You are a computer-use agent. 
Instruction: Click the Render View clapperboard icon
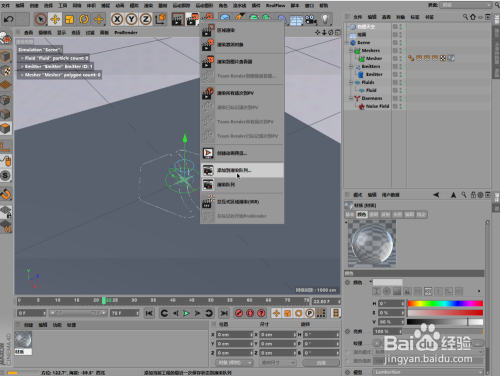tap(178, 19)
